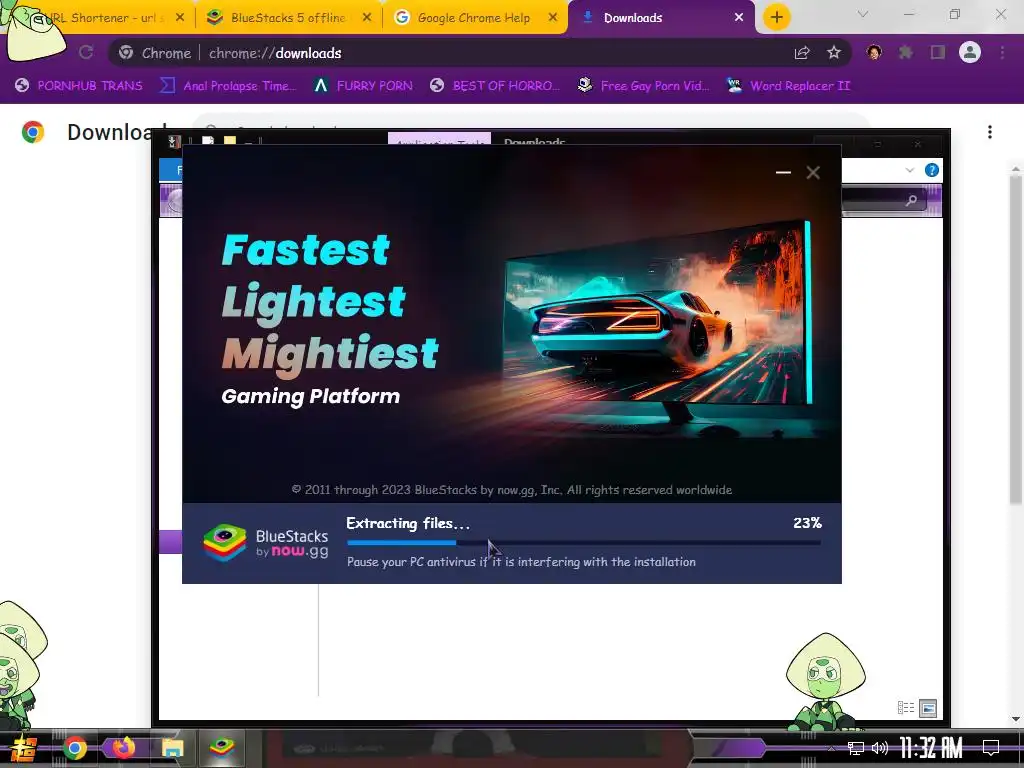Open the Word Replacer II bookmark
Screen dimensions: 1024x768
point(789,86)
